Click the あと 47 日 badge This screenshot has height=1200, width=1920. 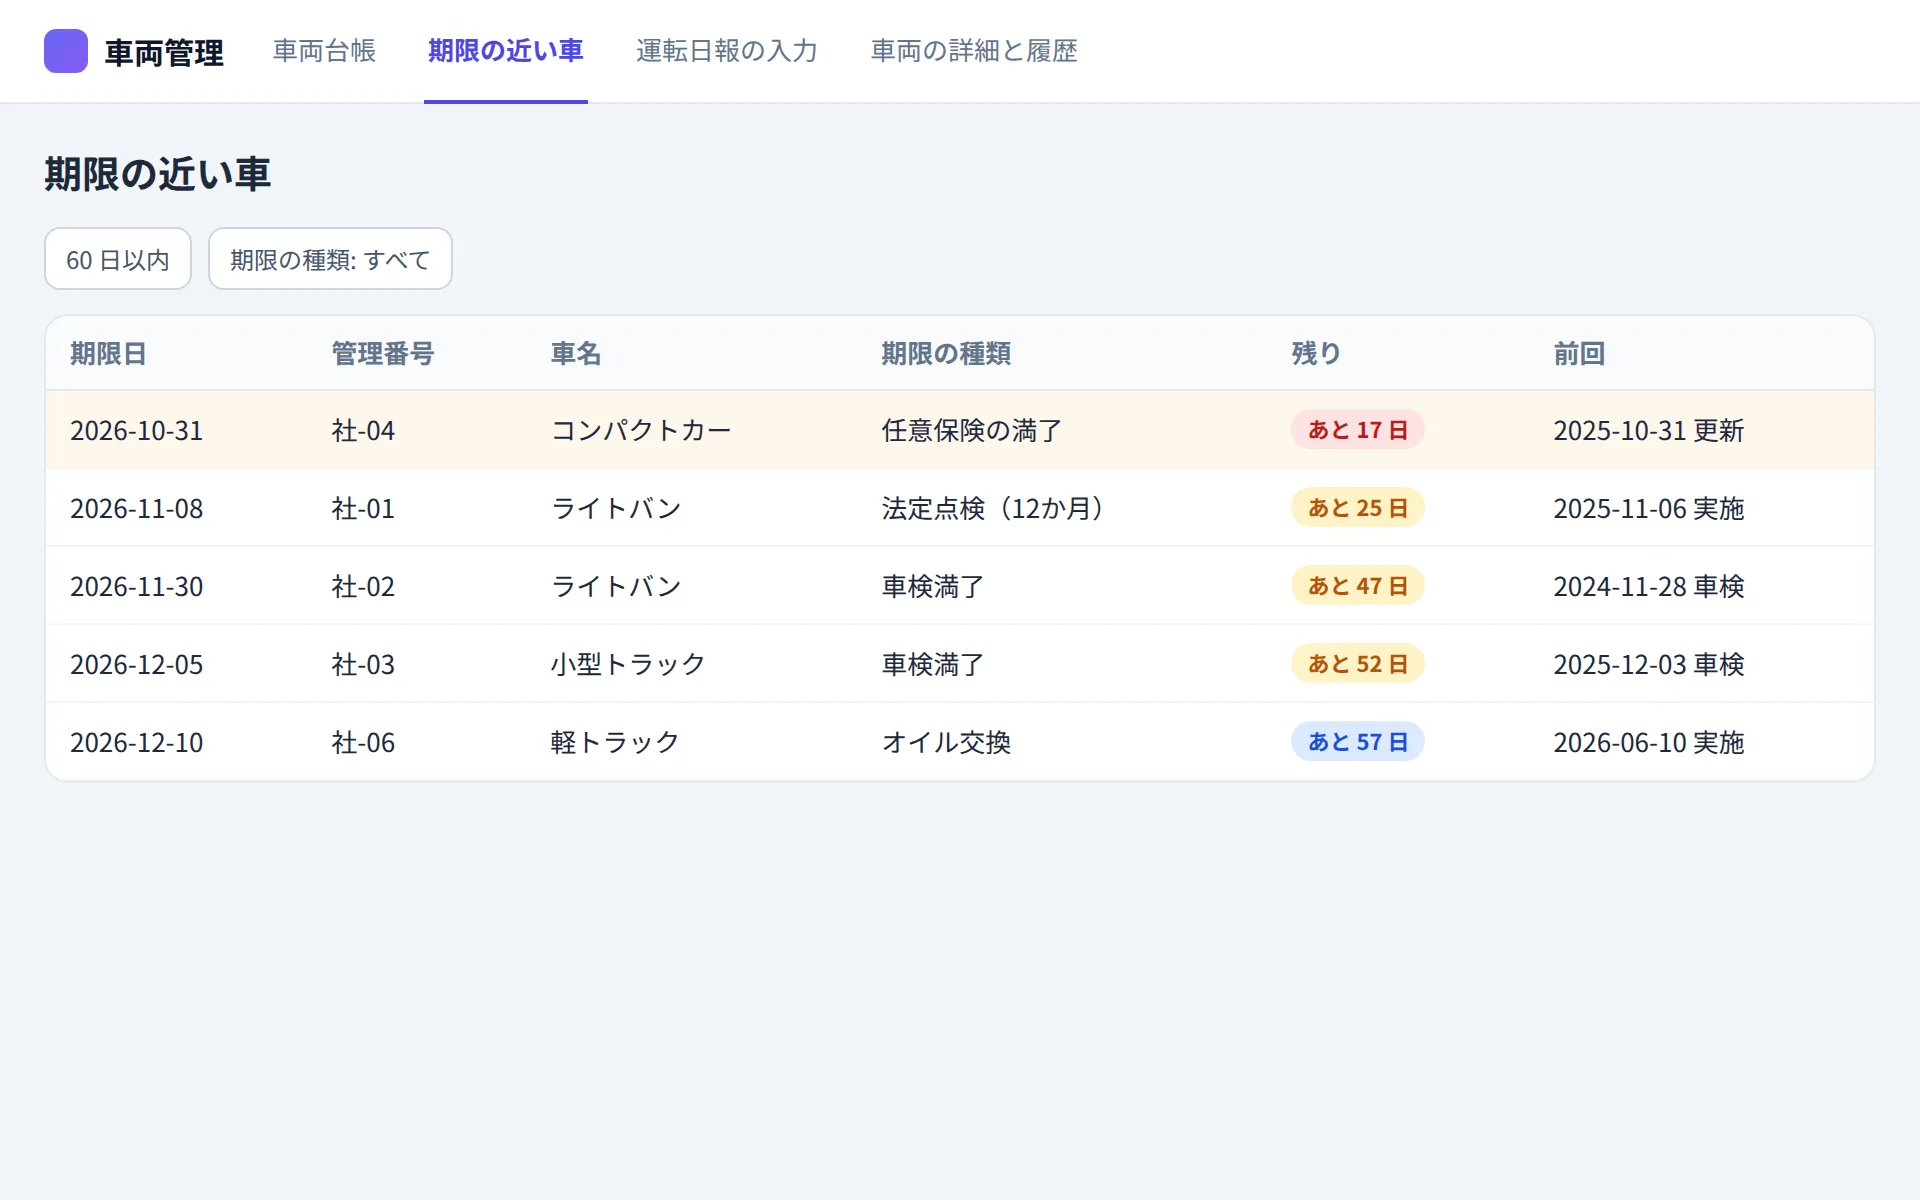point(1358,586)
